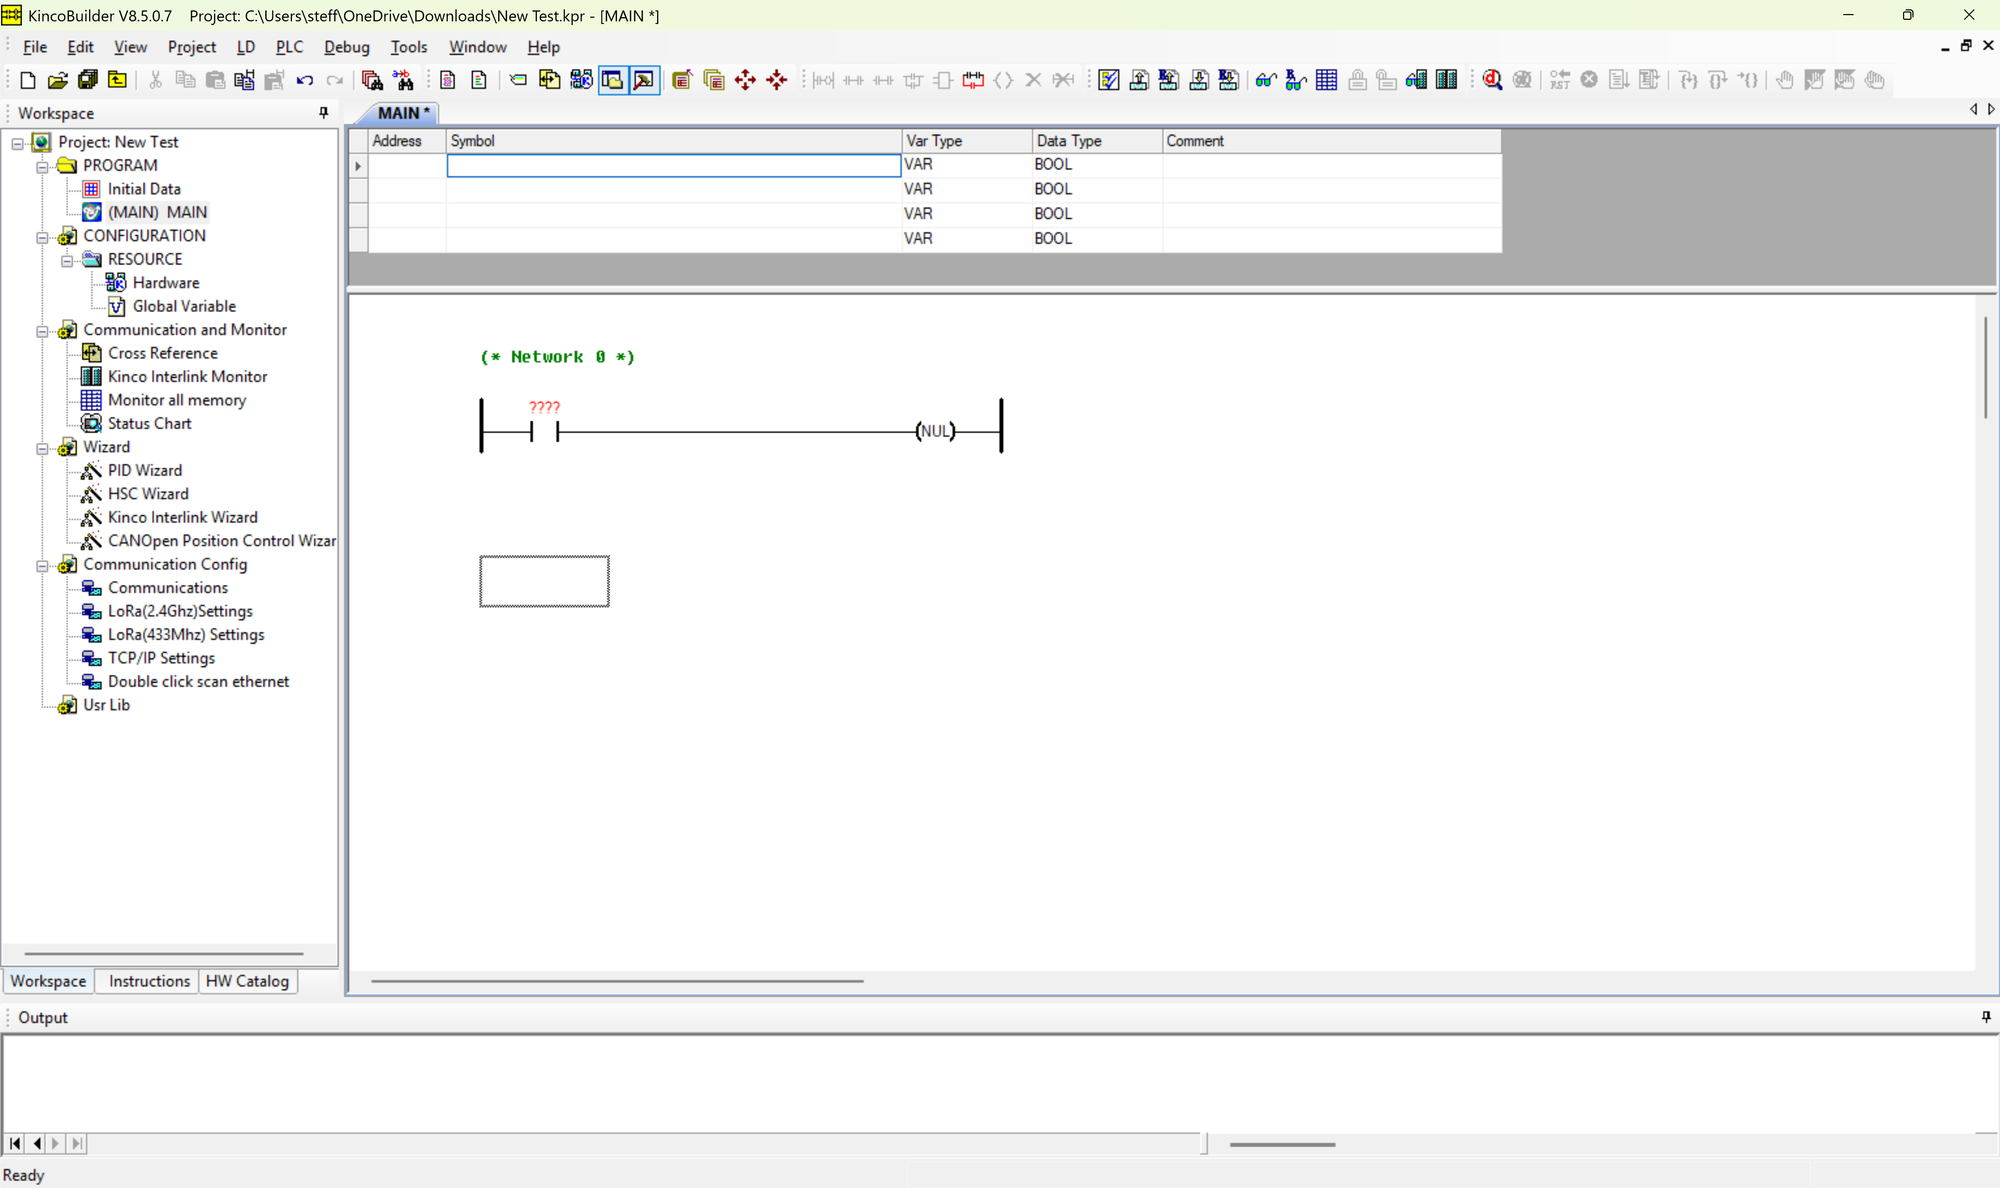Click the Compile check icon
2000x1188 pixels.
(x=1108, y=80)
